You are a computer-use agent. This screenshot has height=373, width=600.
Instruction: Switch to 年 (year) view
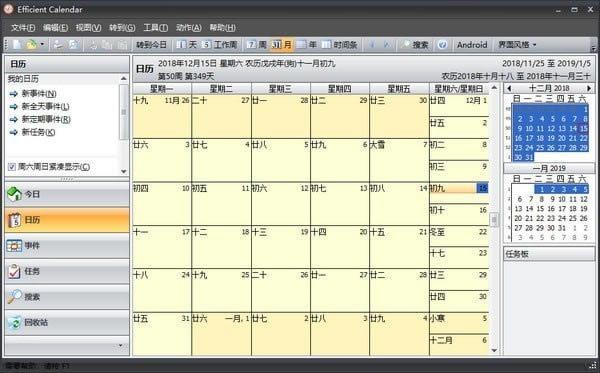(x=307, y=45)
